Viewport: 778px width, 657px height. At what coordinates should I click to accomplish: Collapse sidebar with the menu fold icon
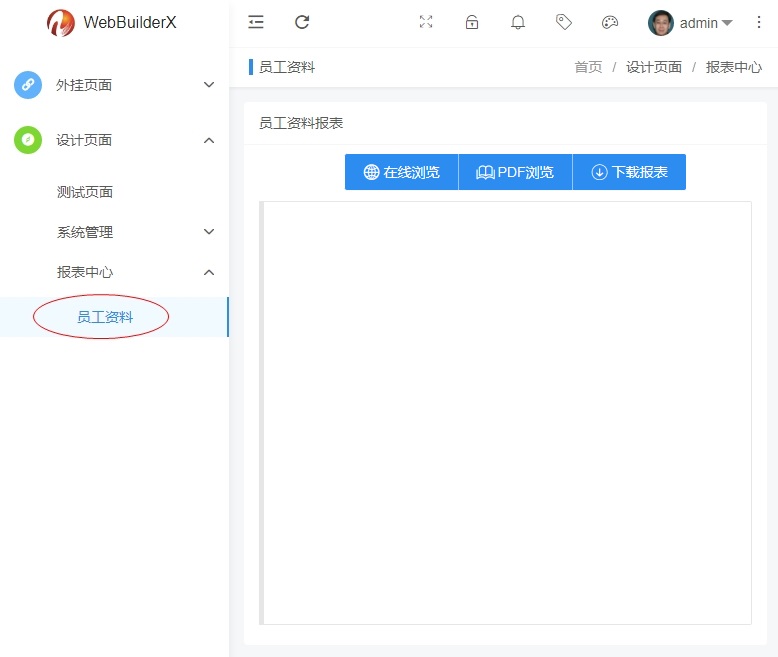(x=256, y=22)
